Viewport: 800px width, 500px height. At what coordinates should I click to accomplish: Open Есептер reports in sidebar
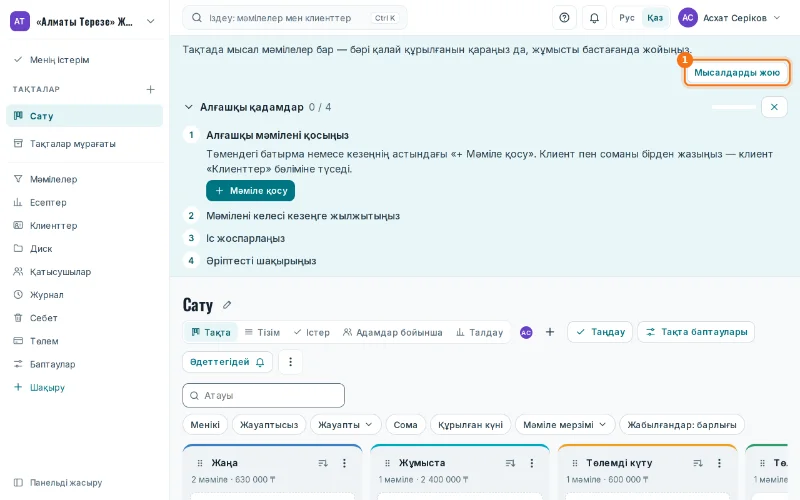[x=85, y=203]
